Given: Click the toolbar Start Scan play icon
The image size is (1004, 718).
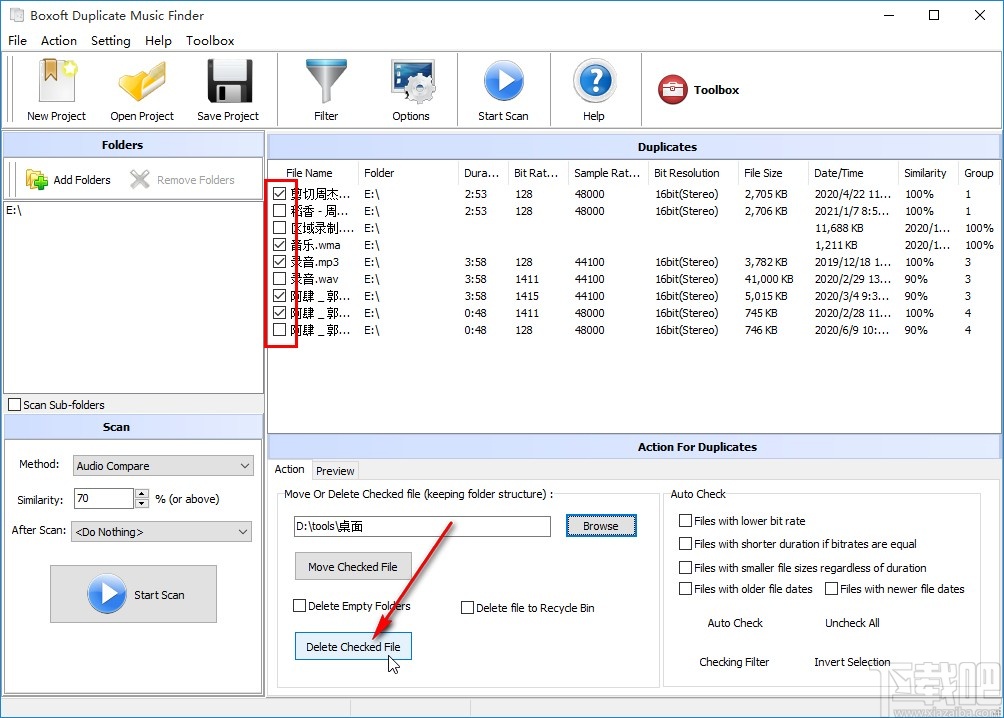Looking at the screenshot, I should [x=503, y=81].
